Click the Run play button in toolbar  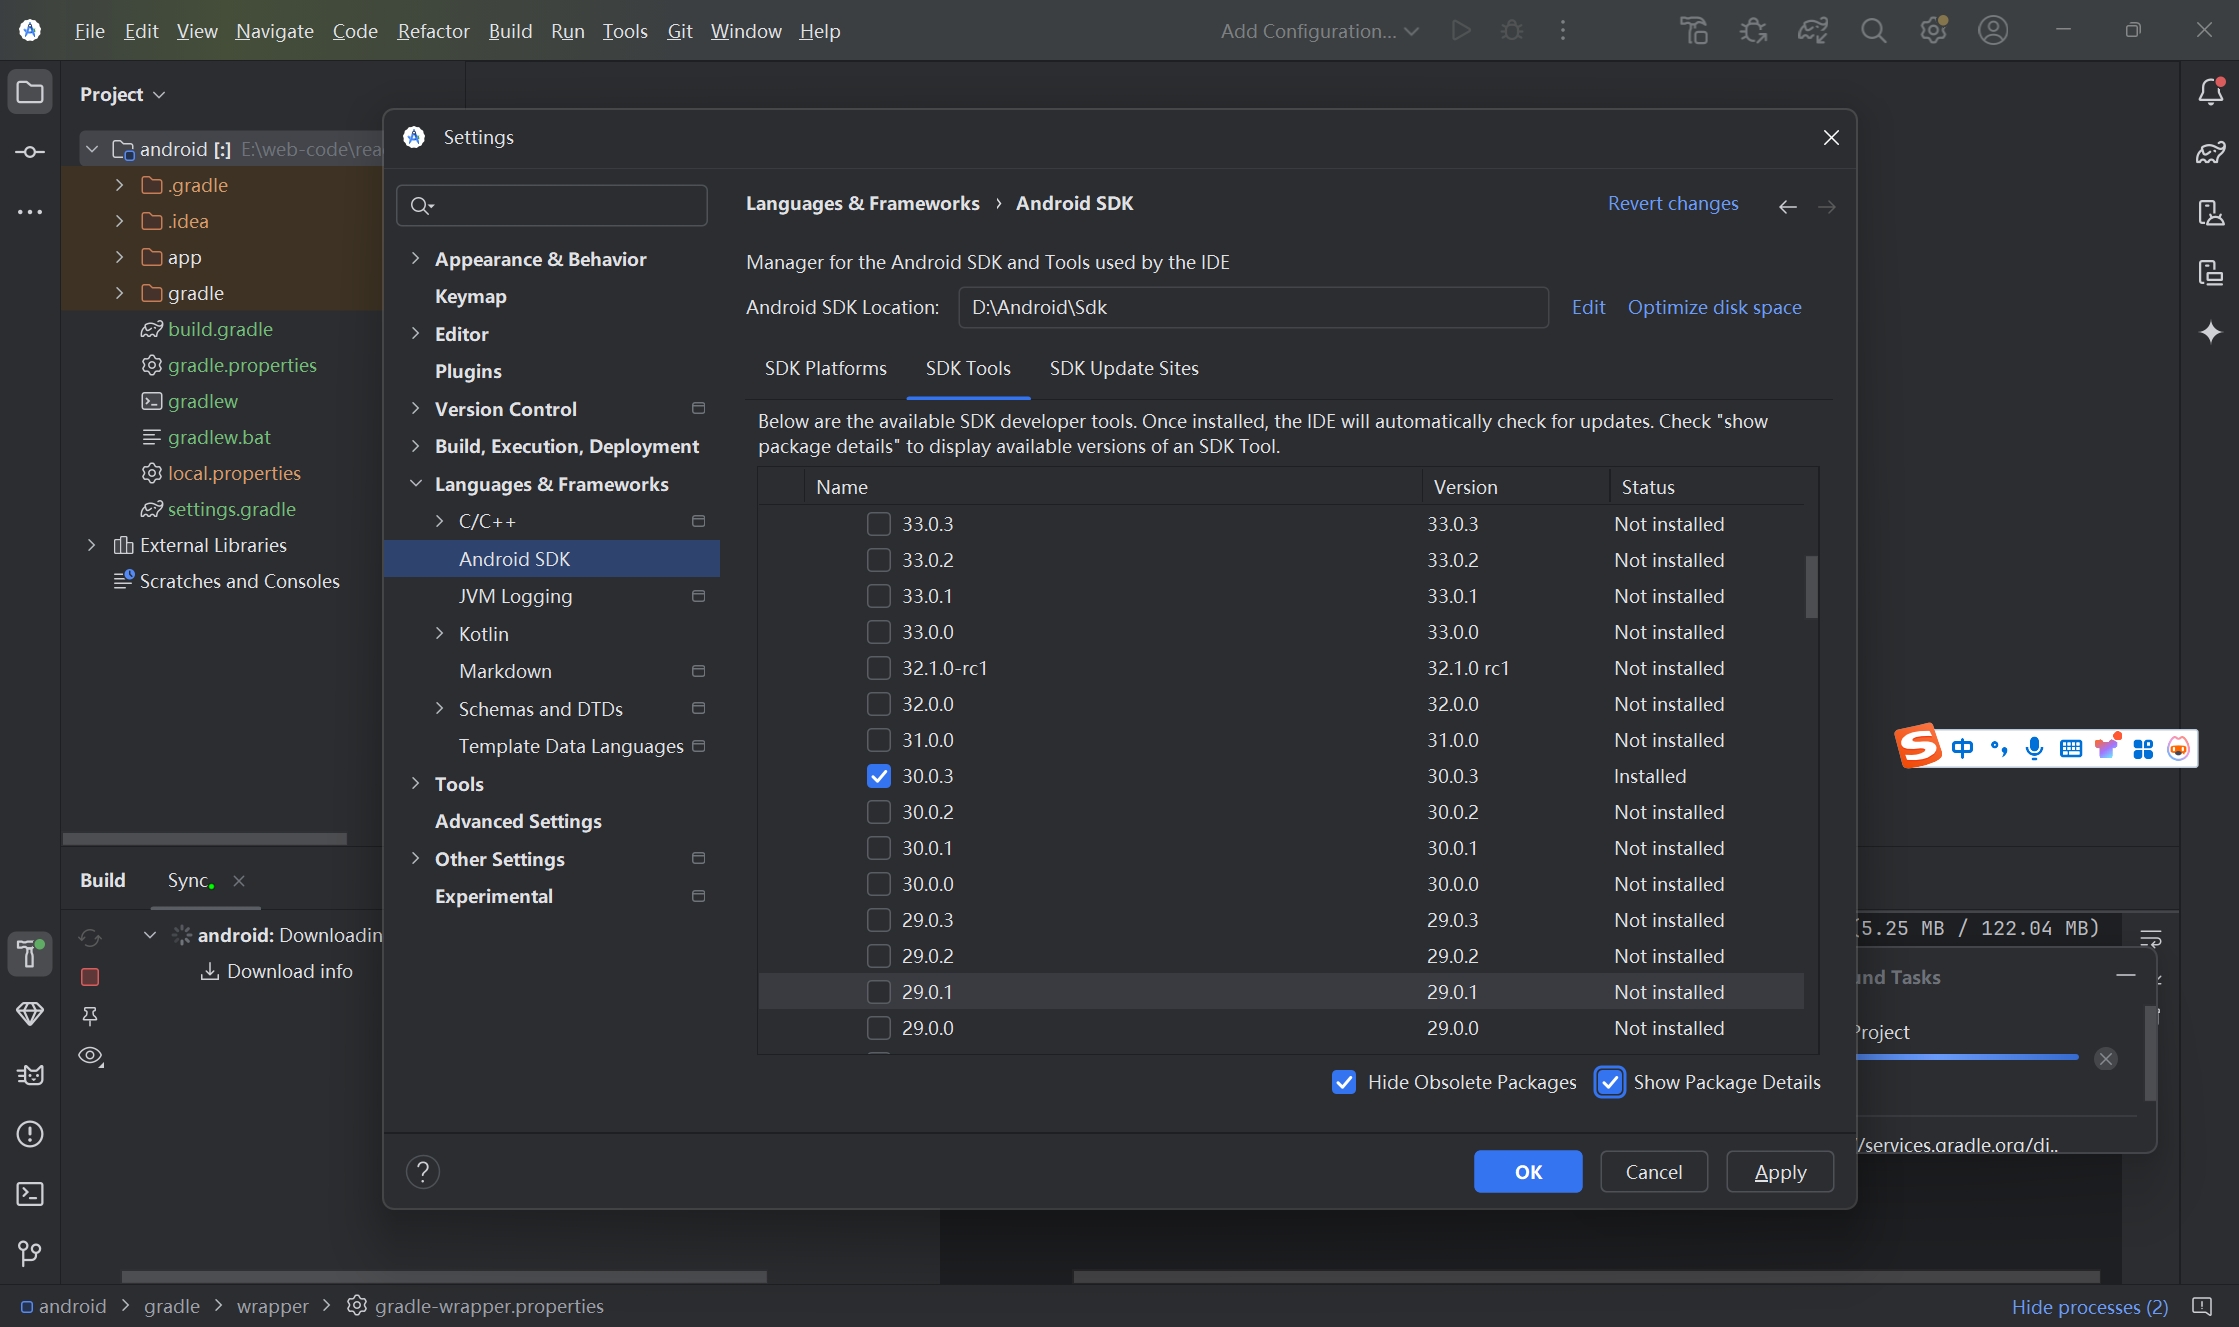pyautogui.click(x=1461, y=31)
